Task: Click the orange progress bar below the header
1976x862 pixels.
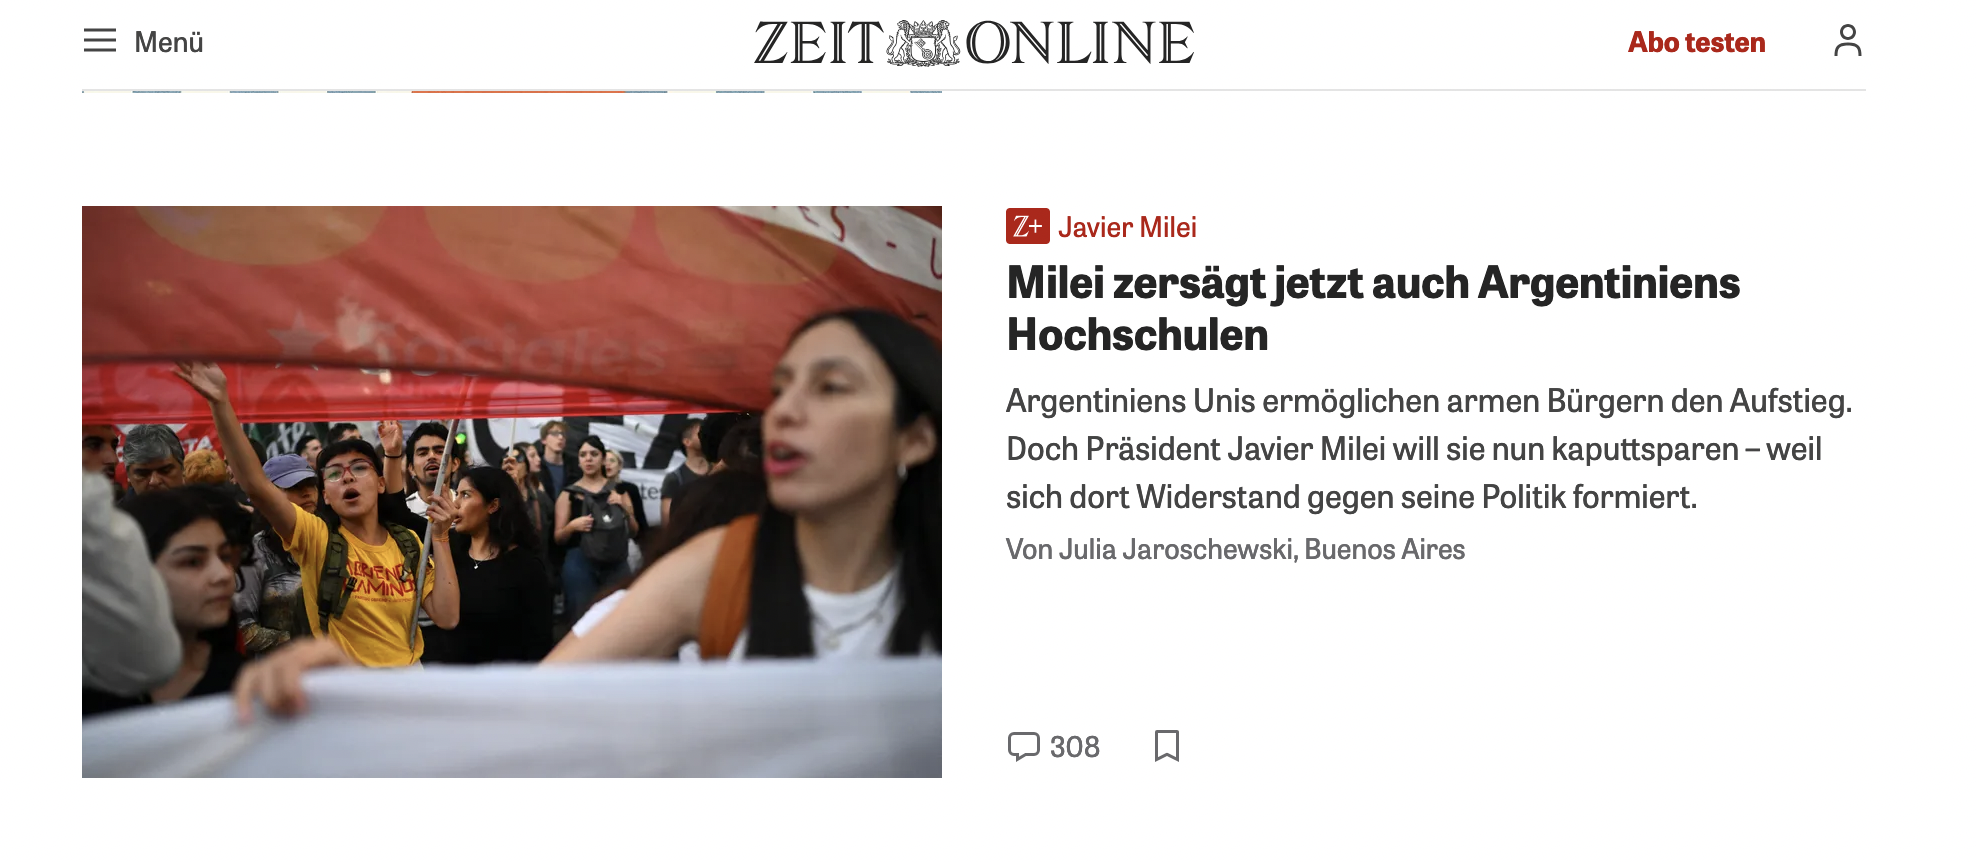Action: [x=518, y=91]
